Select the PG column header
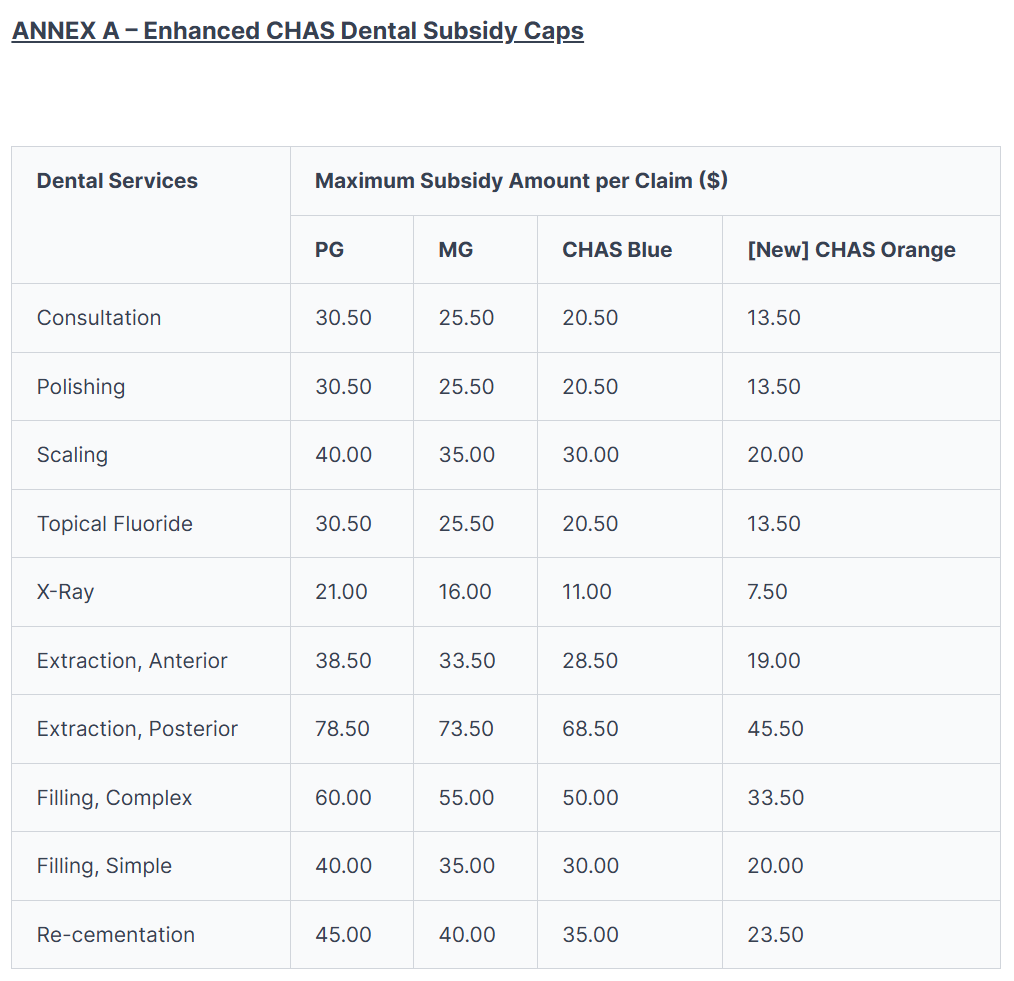This screenshot has width=1014, height=981. (x=329, y=250)
